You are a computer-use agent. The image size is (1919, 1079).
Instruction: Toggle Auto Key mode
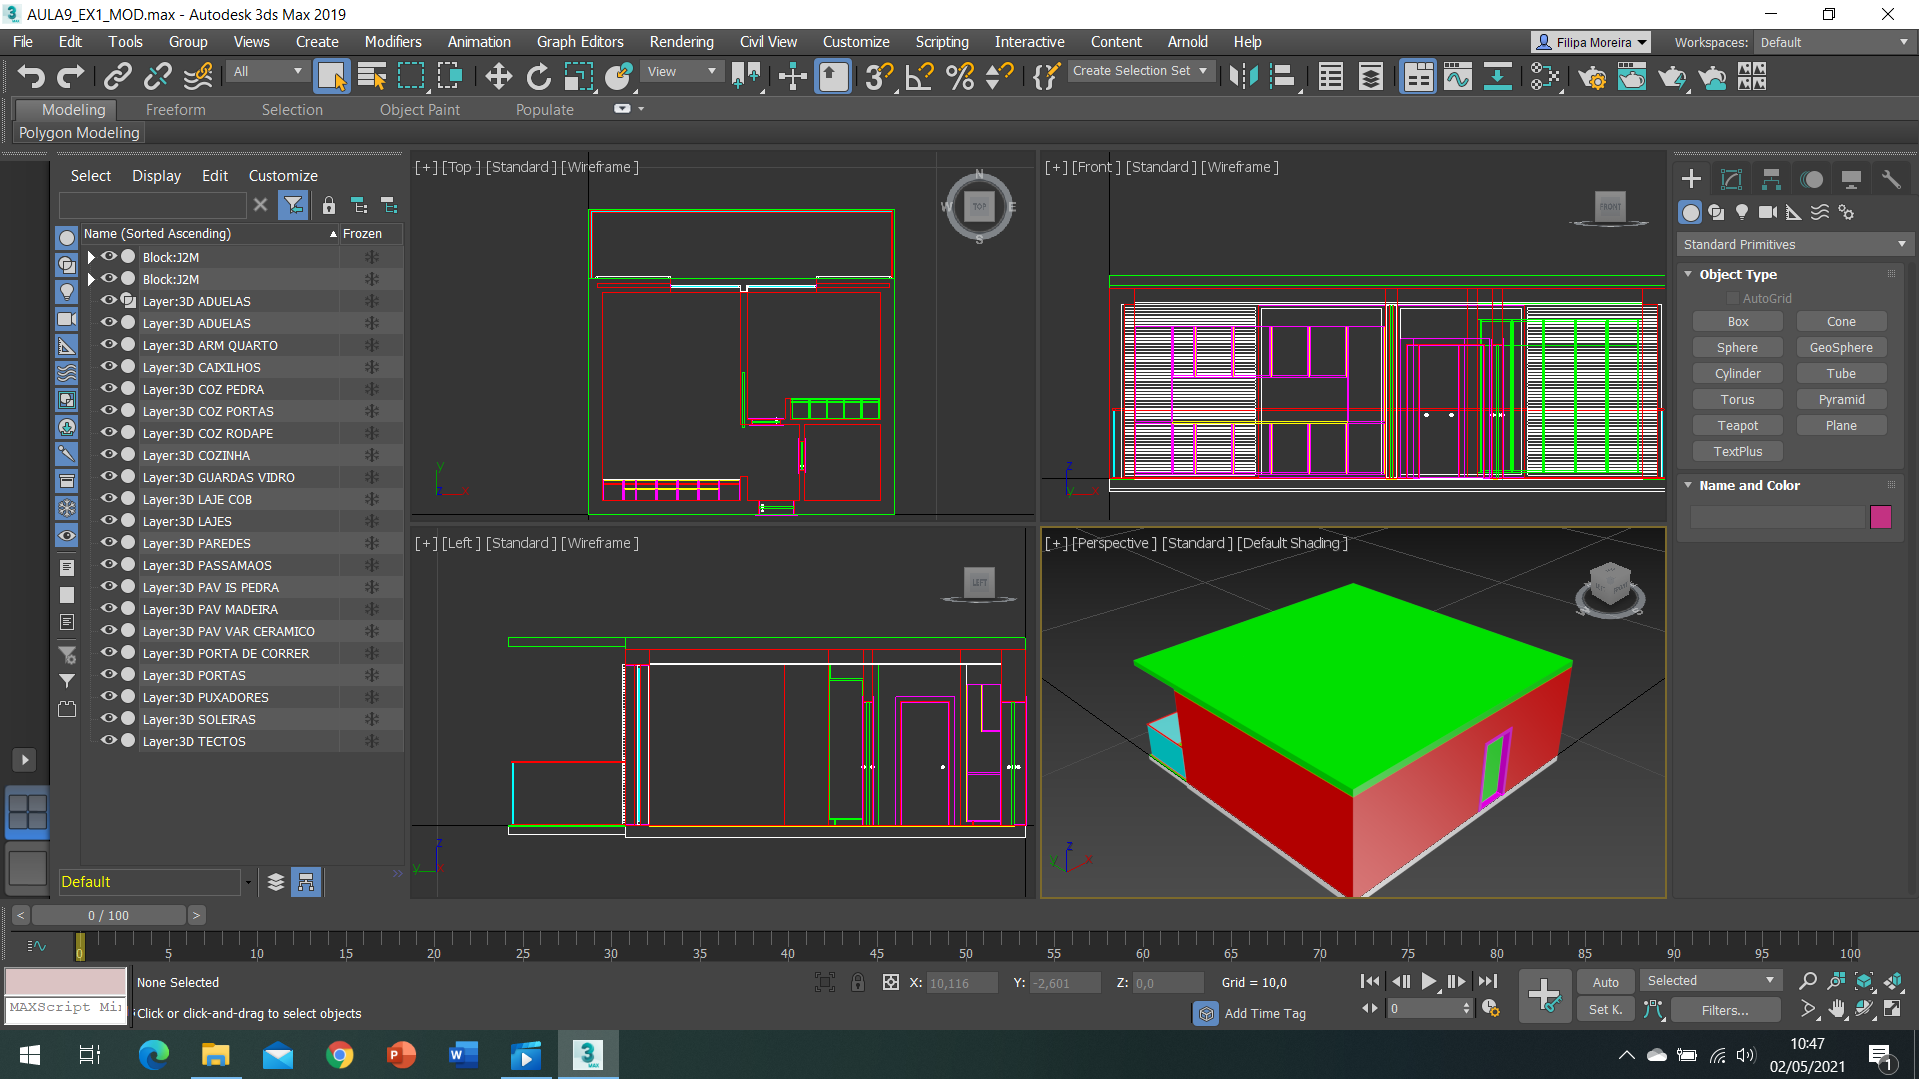[x=1605, y=982]
